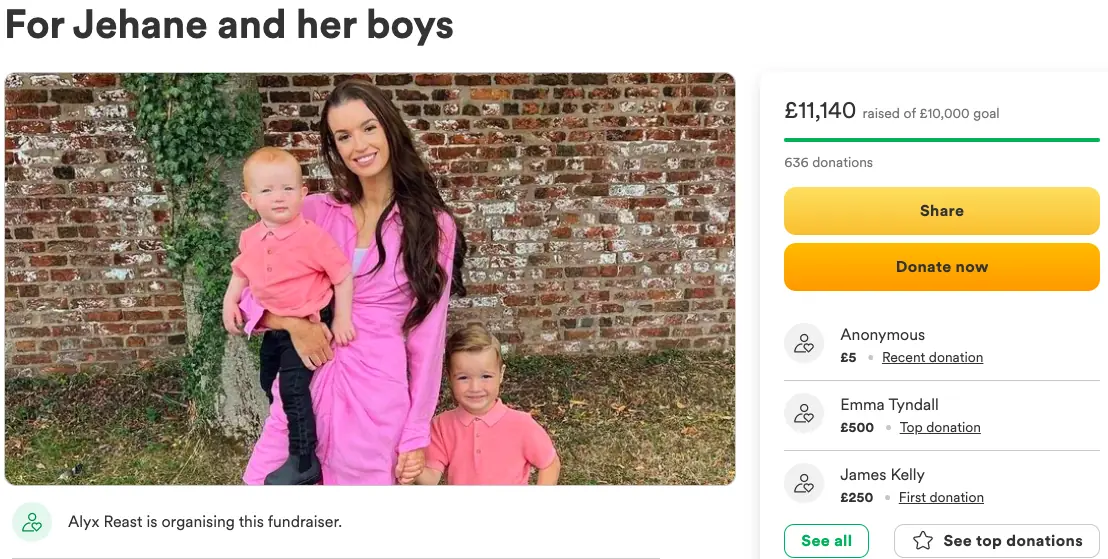Click the £11,140 raised amount
Screen dimensions: 1108x559
coord(820,111)
